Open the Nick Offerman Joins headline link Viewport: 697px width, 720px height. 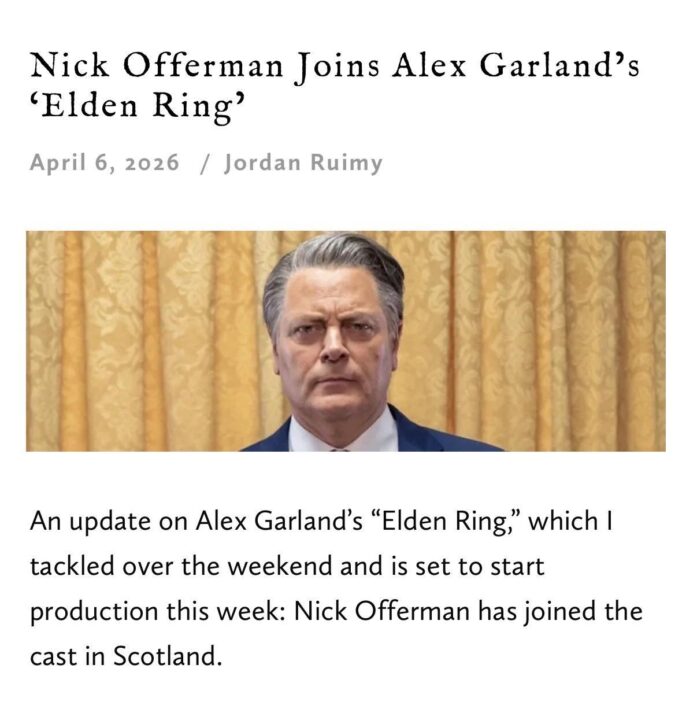click(x=335, y=85)
